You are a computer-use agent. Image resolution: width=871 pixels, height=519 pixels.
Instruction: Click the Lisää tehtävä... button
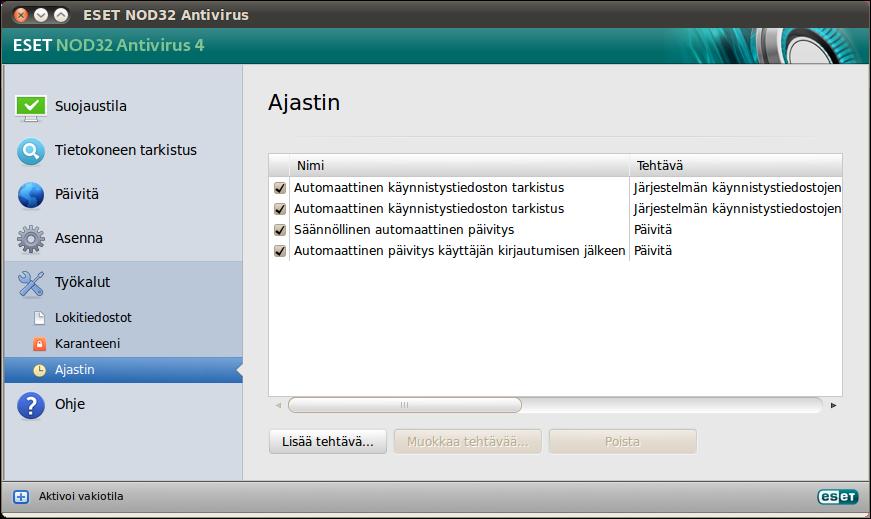coord(328,442)
